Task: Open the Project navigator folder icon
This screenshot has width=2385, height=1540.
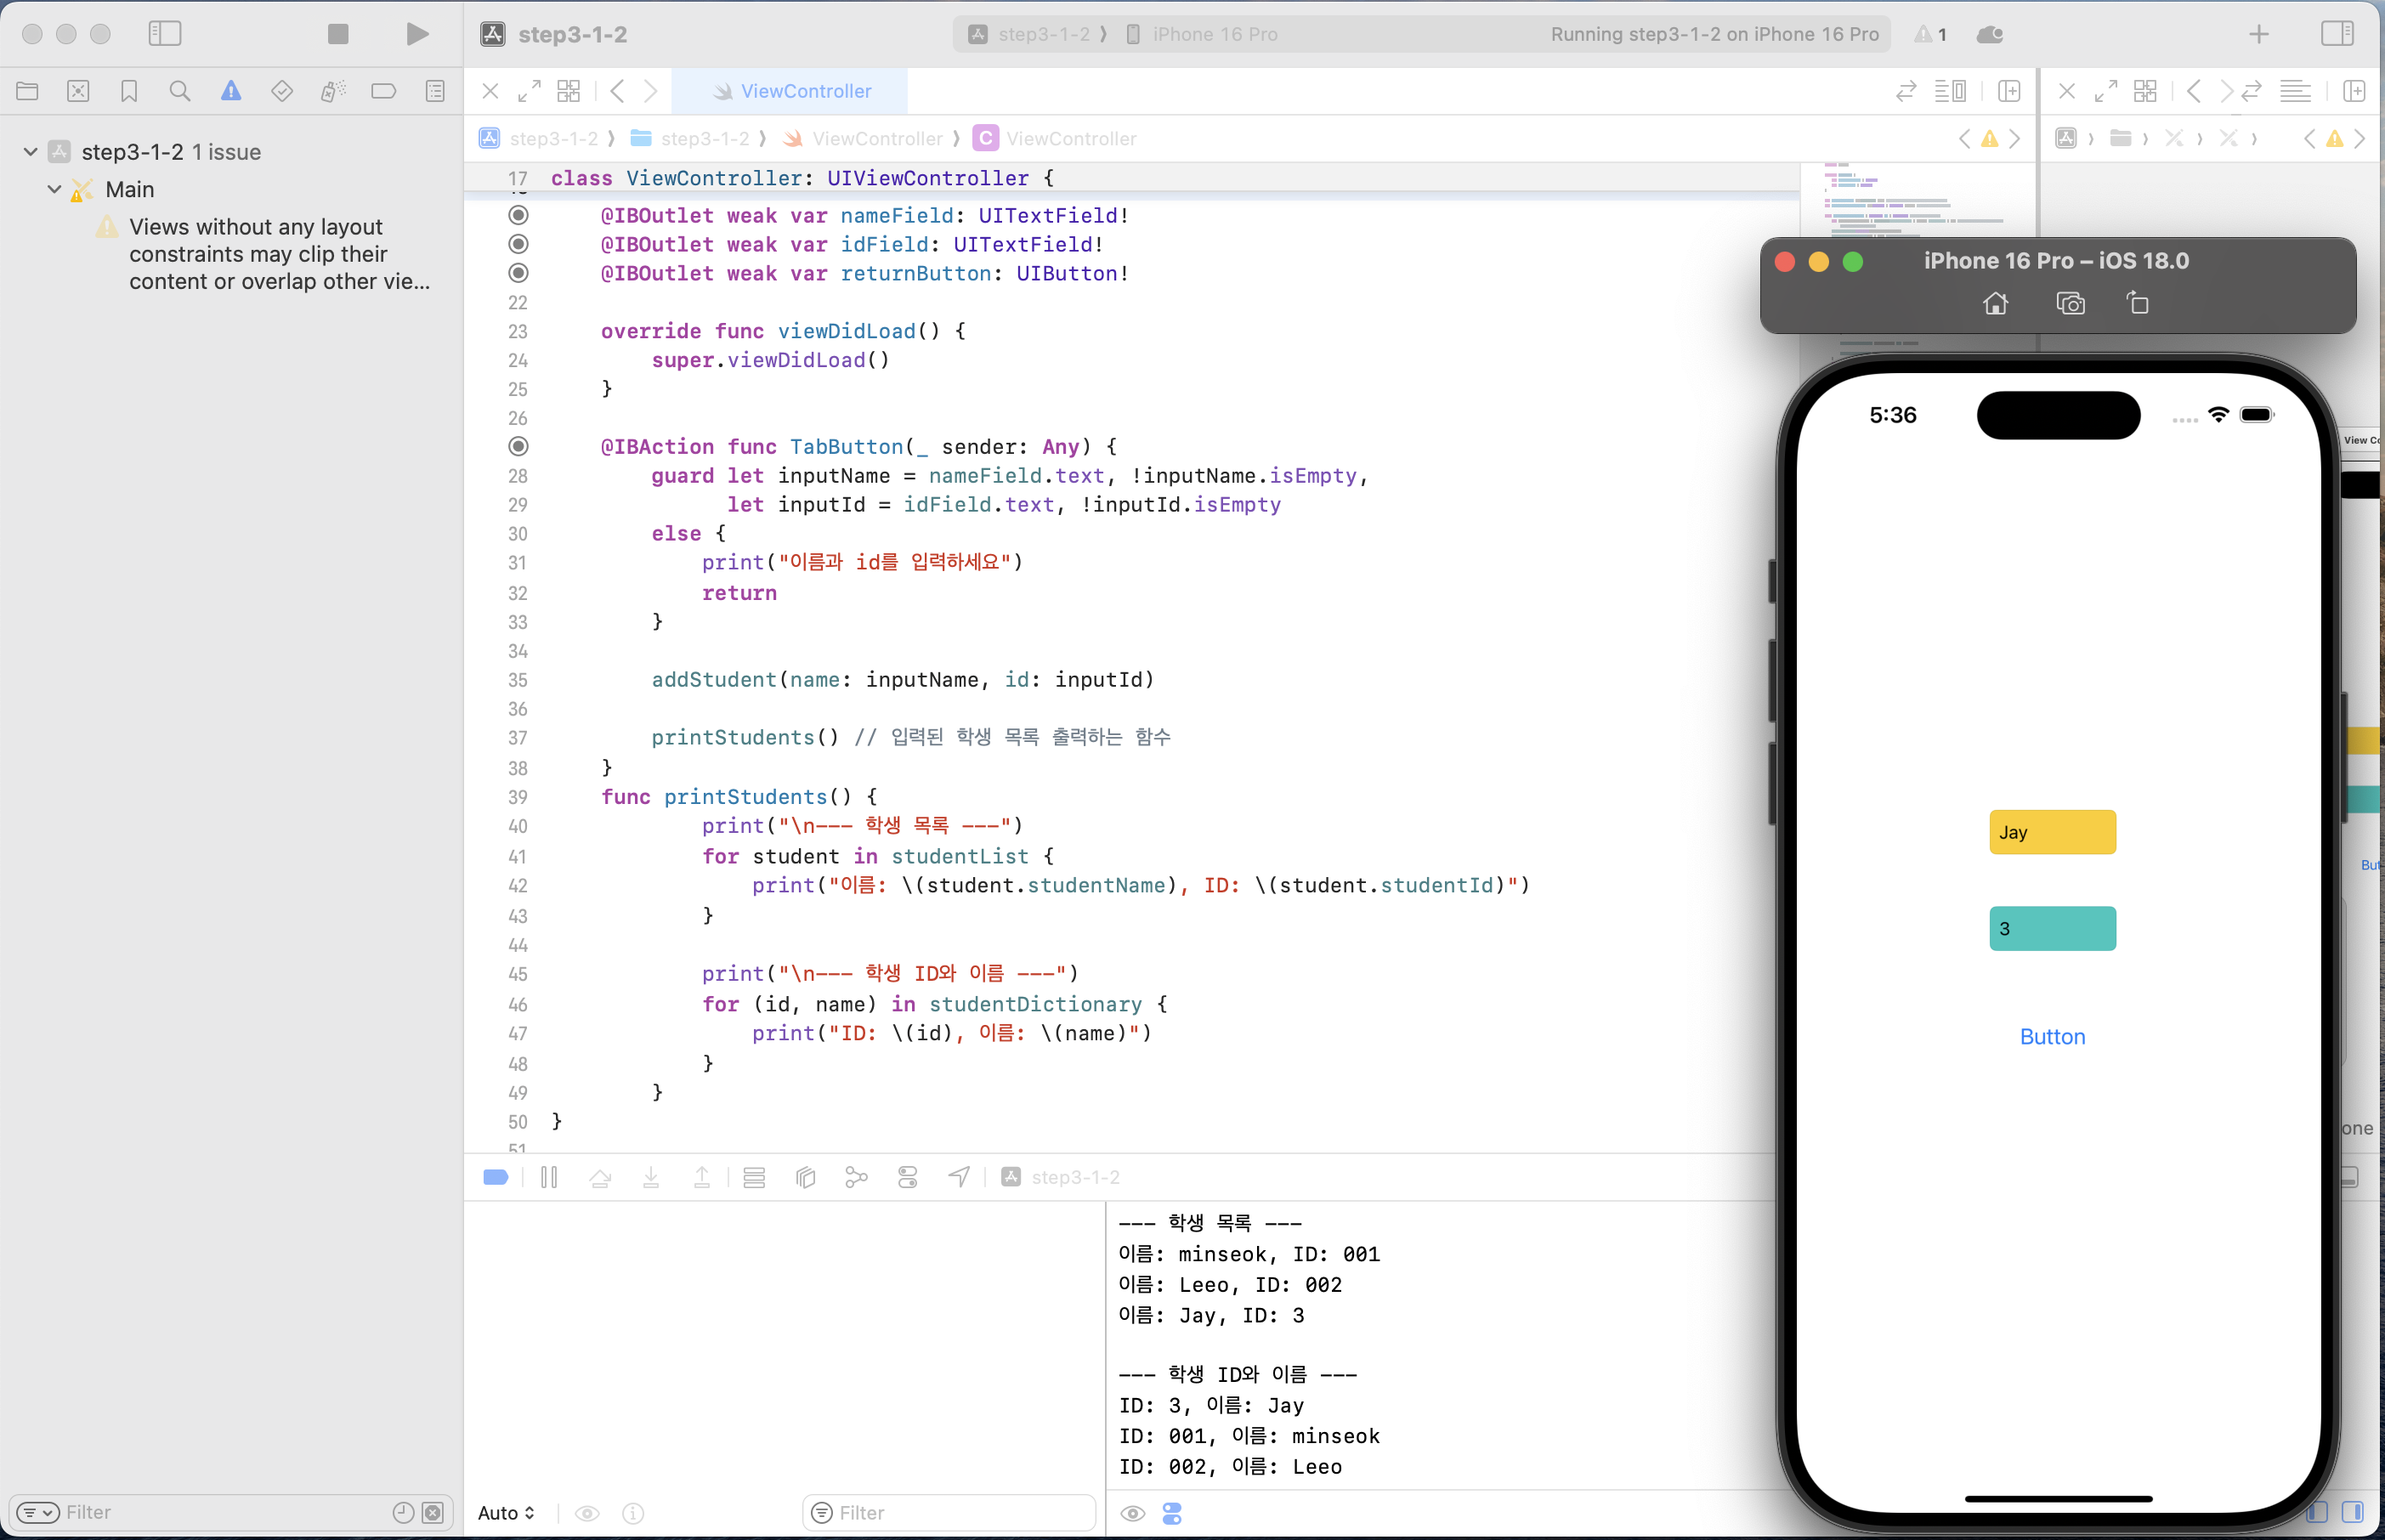Action: (x=27, y=91)
